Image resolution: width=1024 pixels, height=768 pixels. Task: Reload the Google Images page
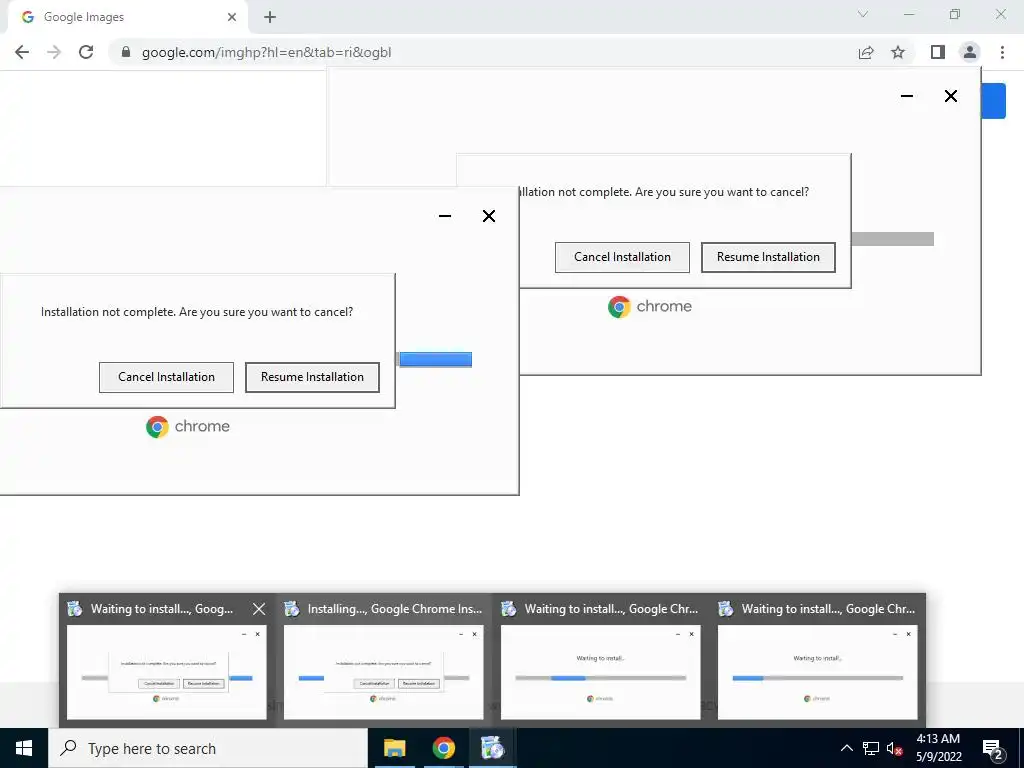pos(86,52)
